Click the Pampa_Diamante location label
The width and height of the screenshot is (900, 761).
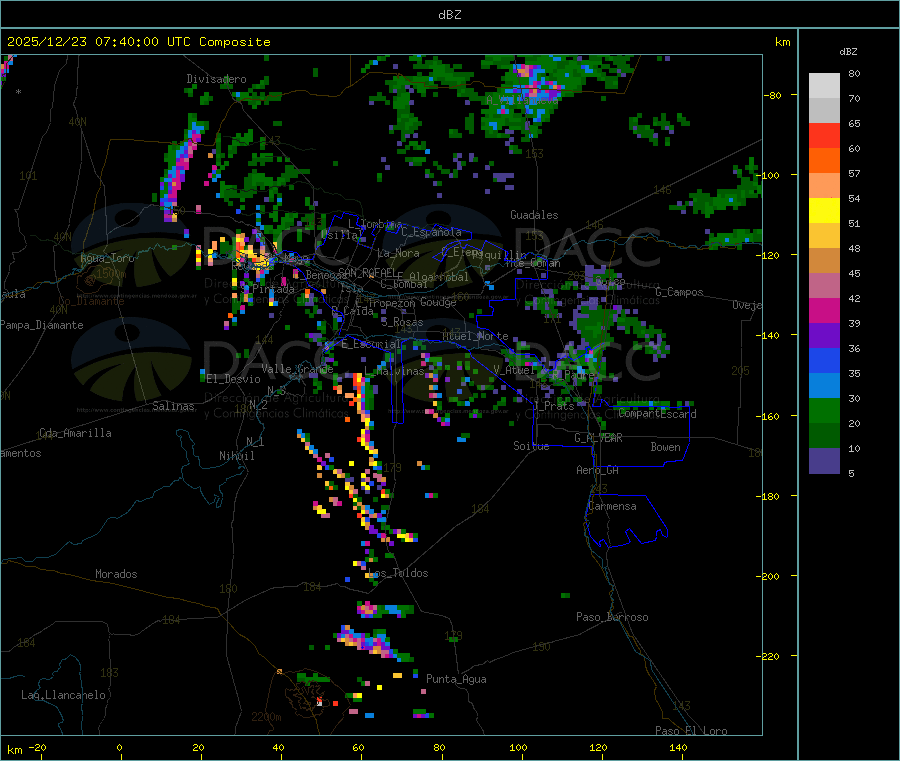[41, 325]
